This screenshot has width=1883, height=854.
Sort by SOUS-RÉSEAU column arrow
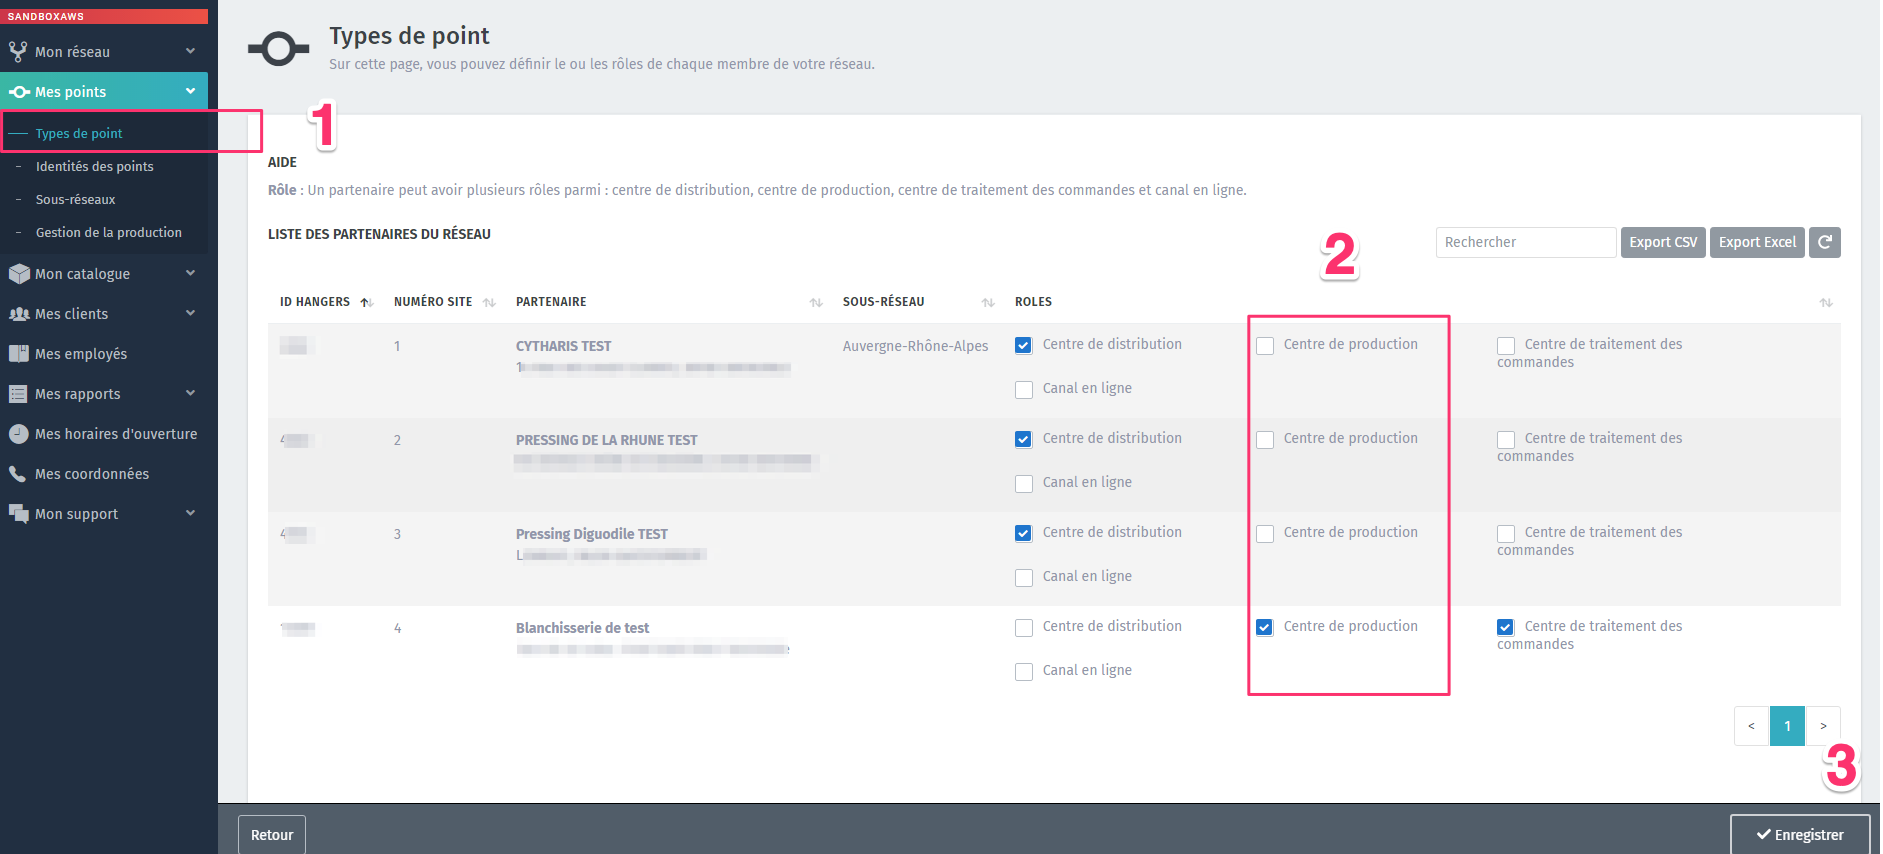tap(988, 302)
